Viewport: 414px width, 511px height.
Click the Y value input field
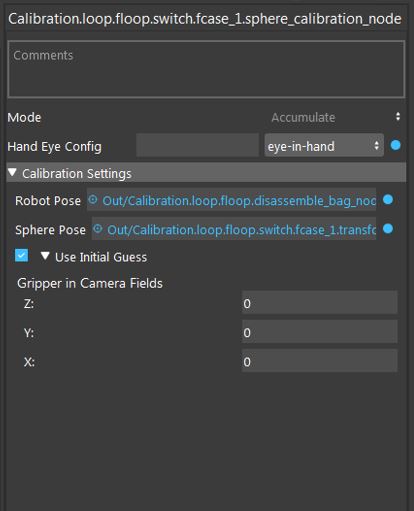320,332
